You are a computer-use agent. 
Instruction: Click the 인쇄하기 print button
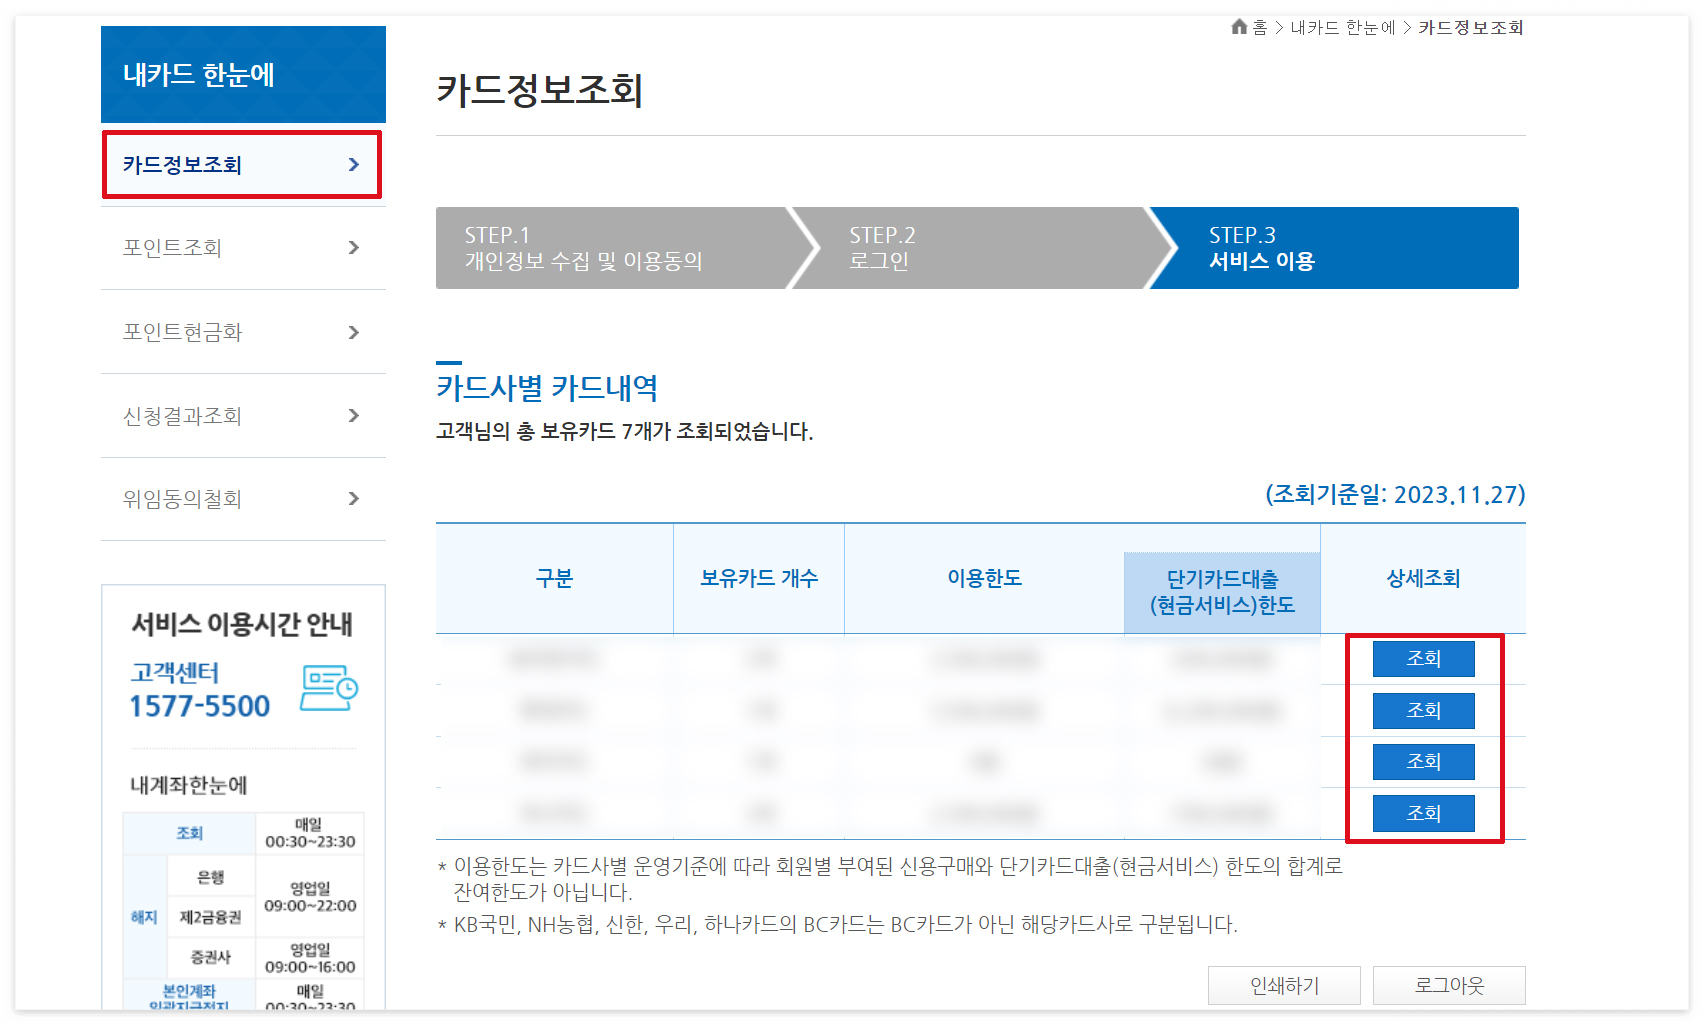[x=1284, y=985]
